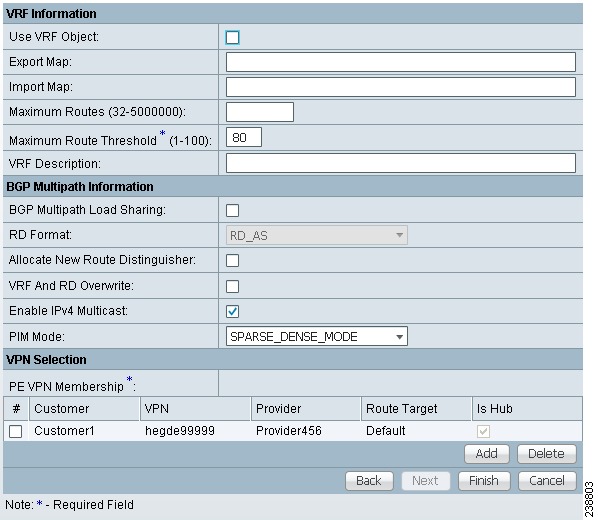Click the Add VPN membership button
The width and height of the screenshot is (598, 520).
(487, 454)
